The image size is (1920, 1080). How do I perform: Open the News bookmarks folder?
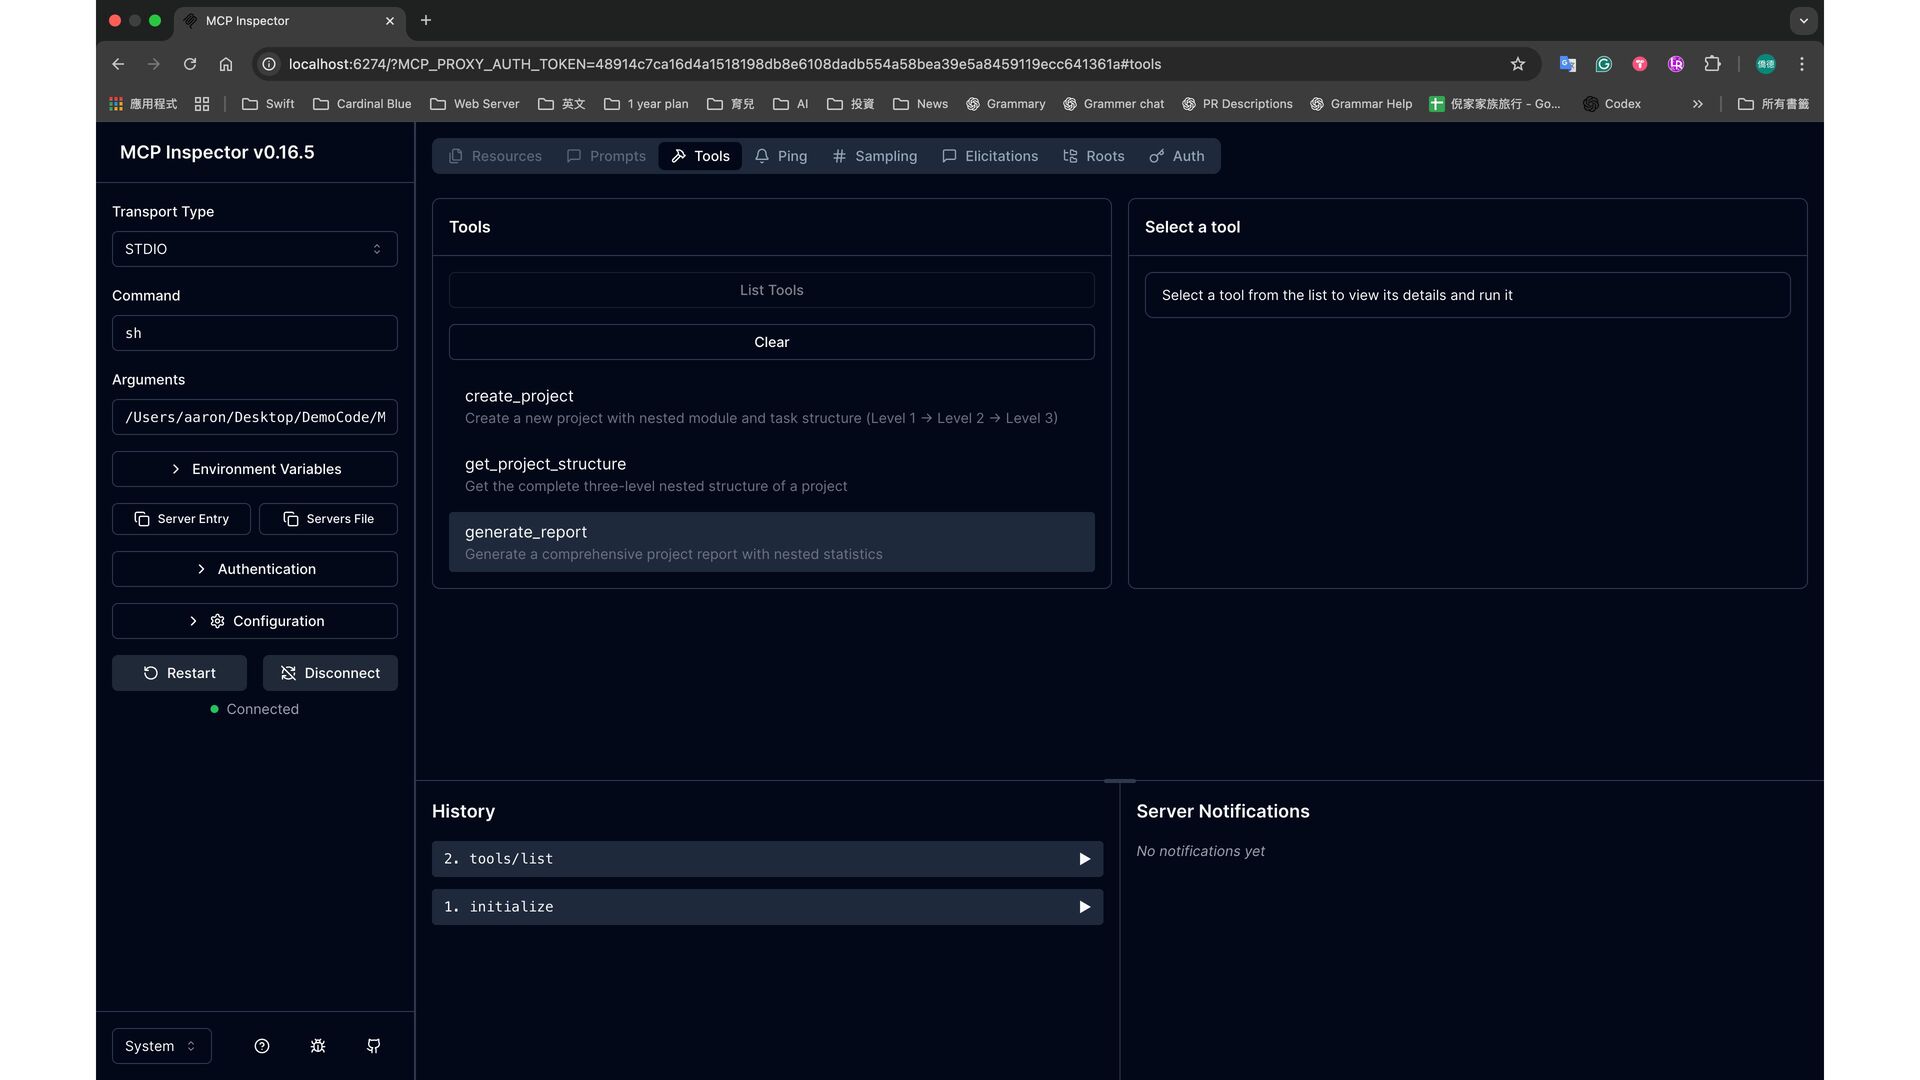[920, 104]
